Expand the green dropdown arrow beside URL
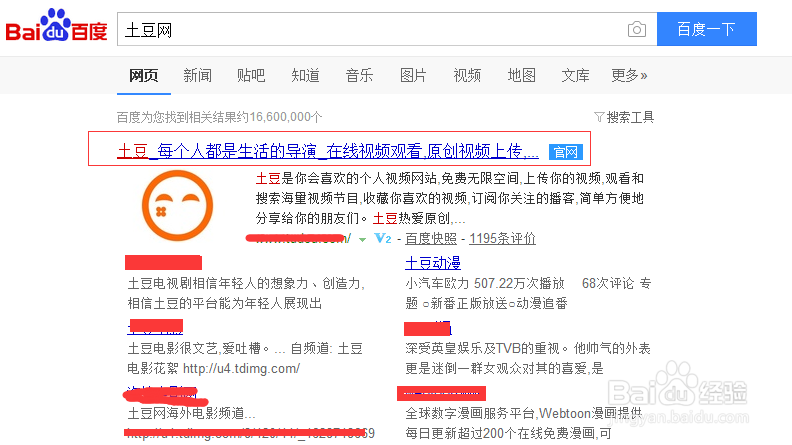 point(362,239)
